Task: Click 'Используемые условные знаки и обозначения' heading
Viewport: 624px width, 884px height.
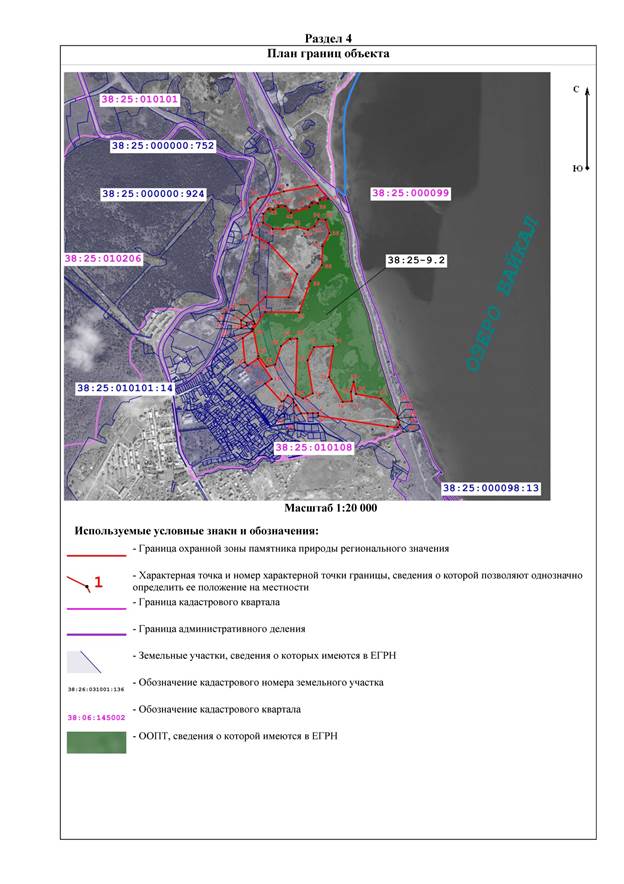Action: point(197,531)
